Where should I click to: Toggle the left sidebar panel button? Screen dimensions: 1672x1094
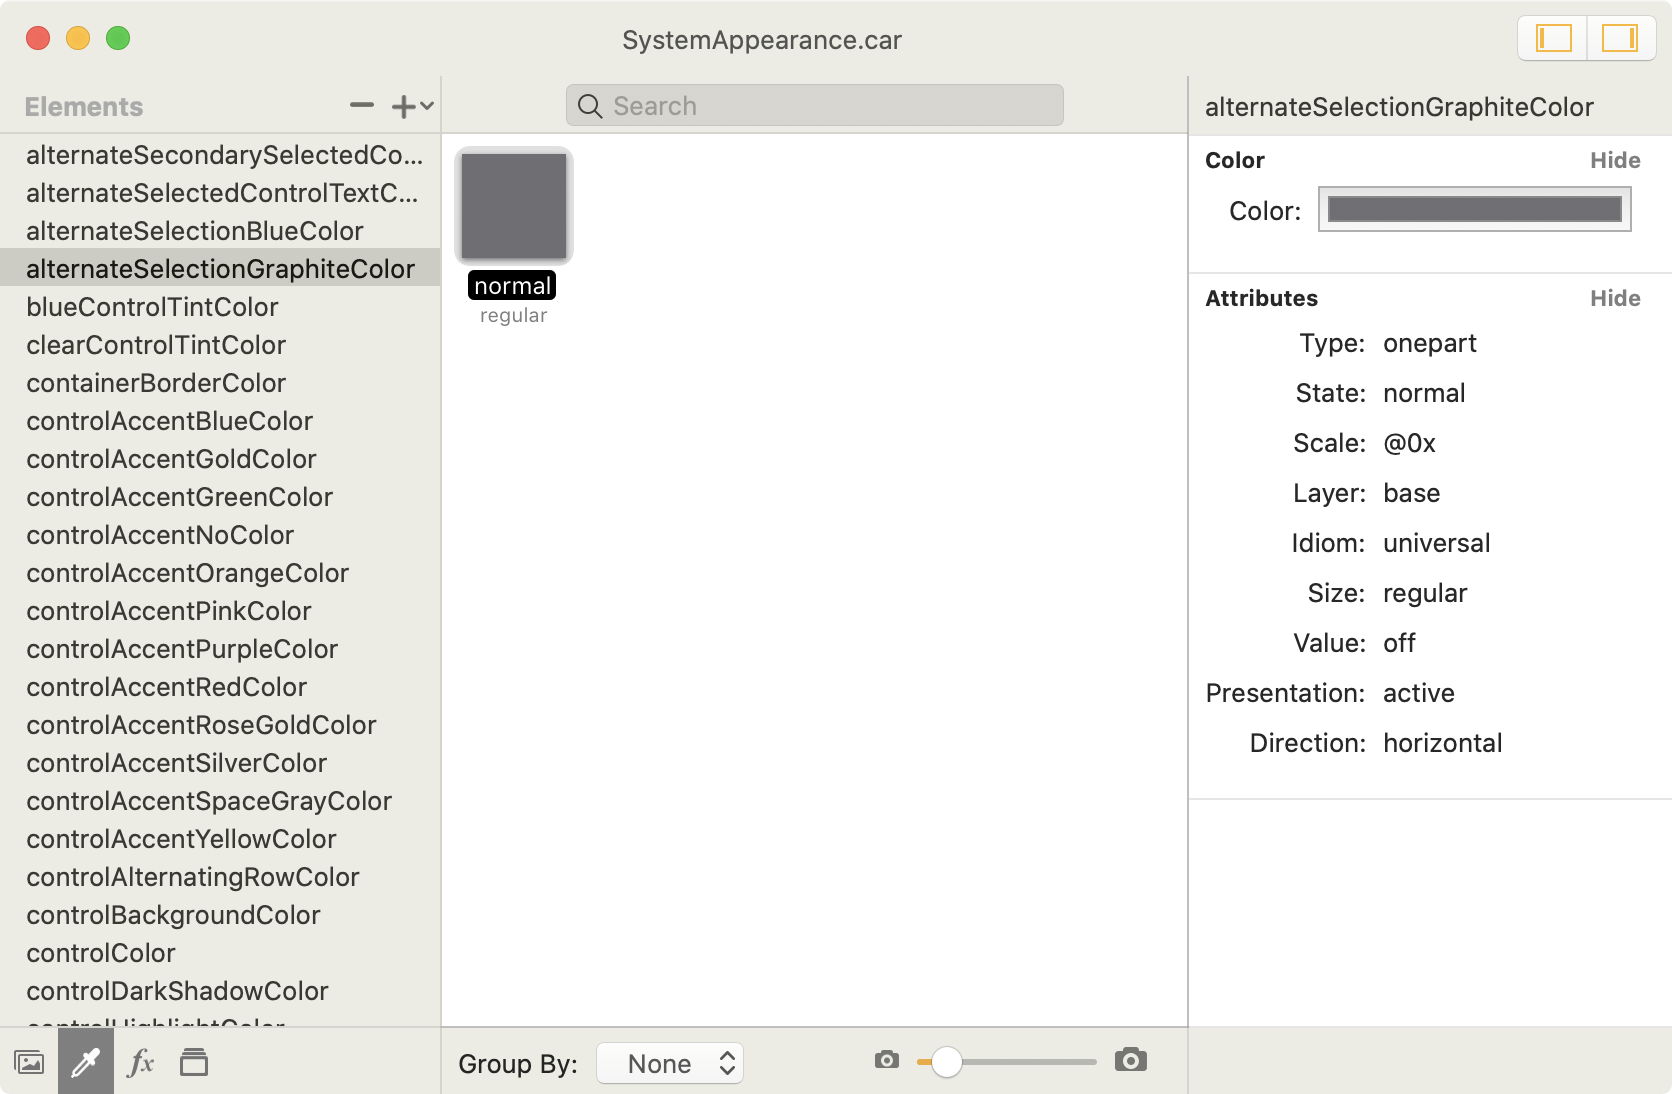(x=1553, y=39)
